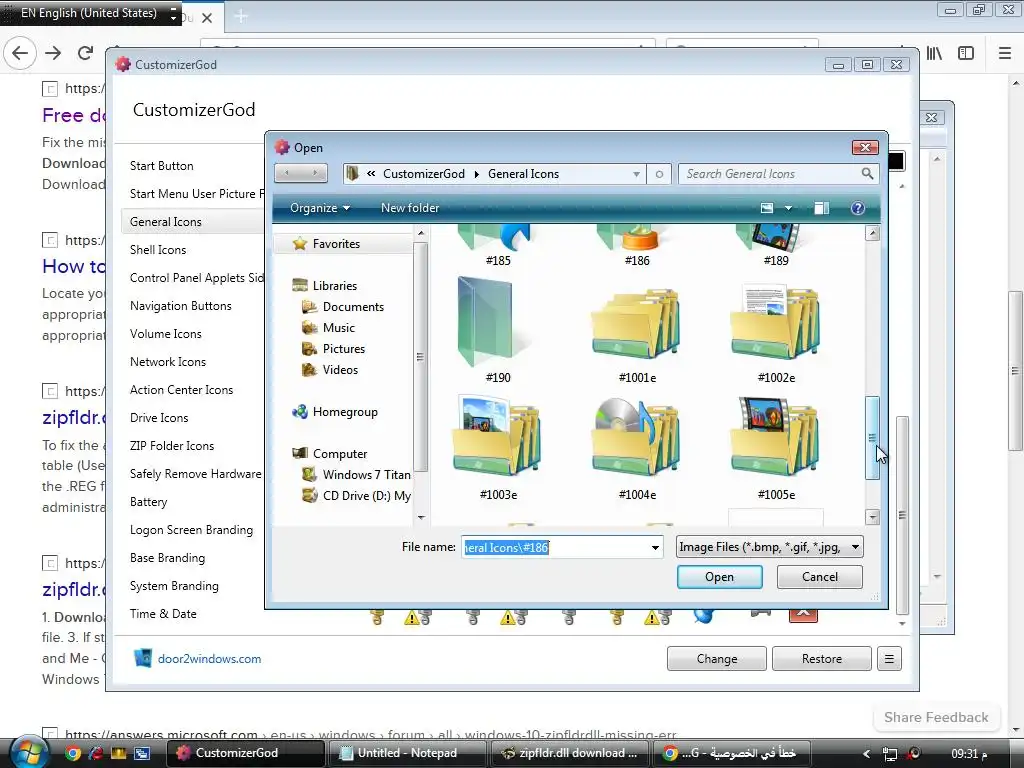This screenshot has height=768, width=1024.
Task: Select the #1002e documents folder thumbnail
Action: 776,323
